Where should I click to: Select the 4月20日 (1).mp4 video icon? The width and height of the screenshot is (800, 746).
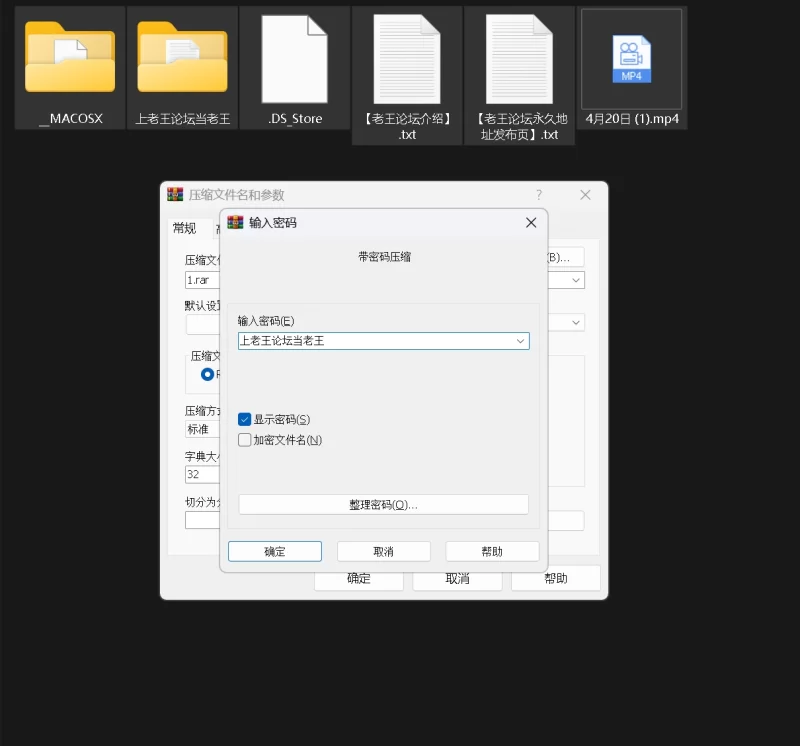(x=631, y=60)
